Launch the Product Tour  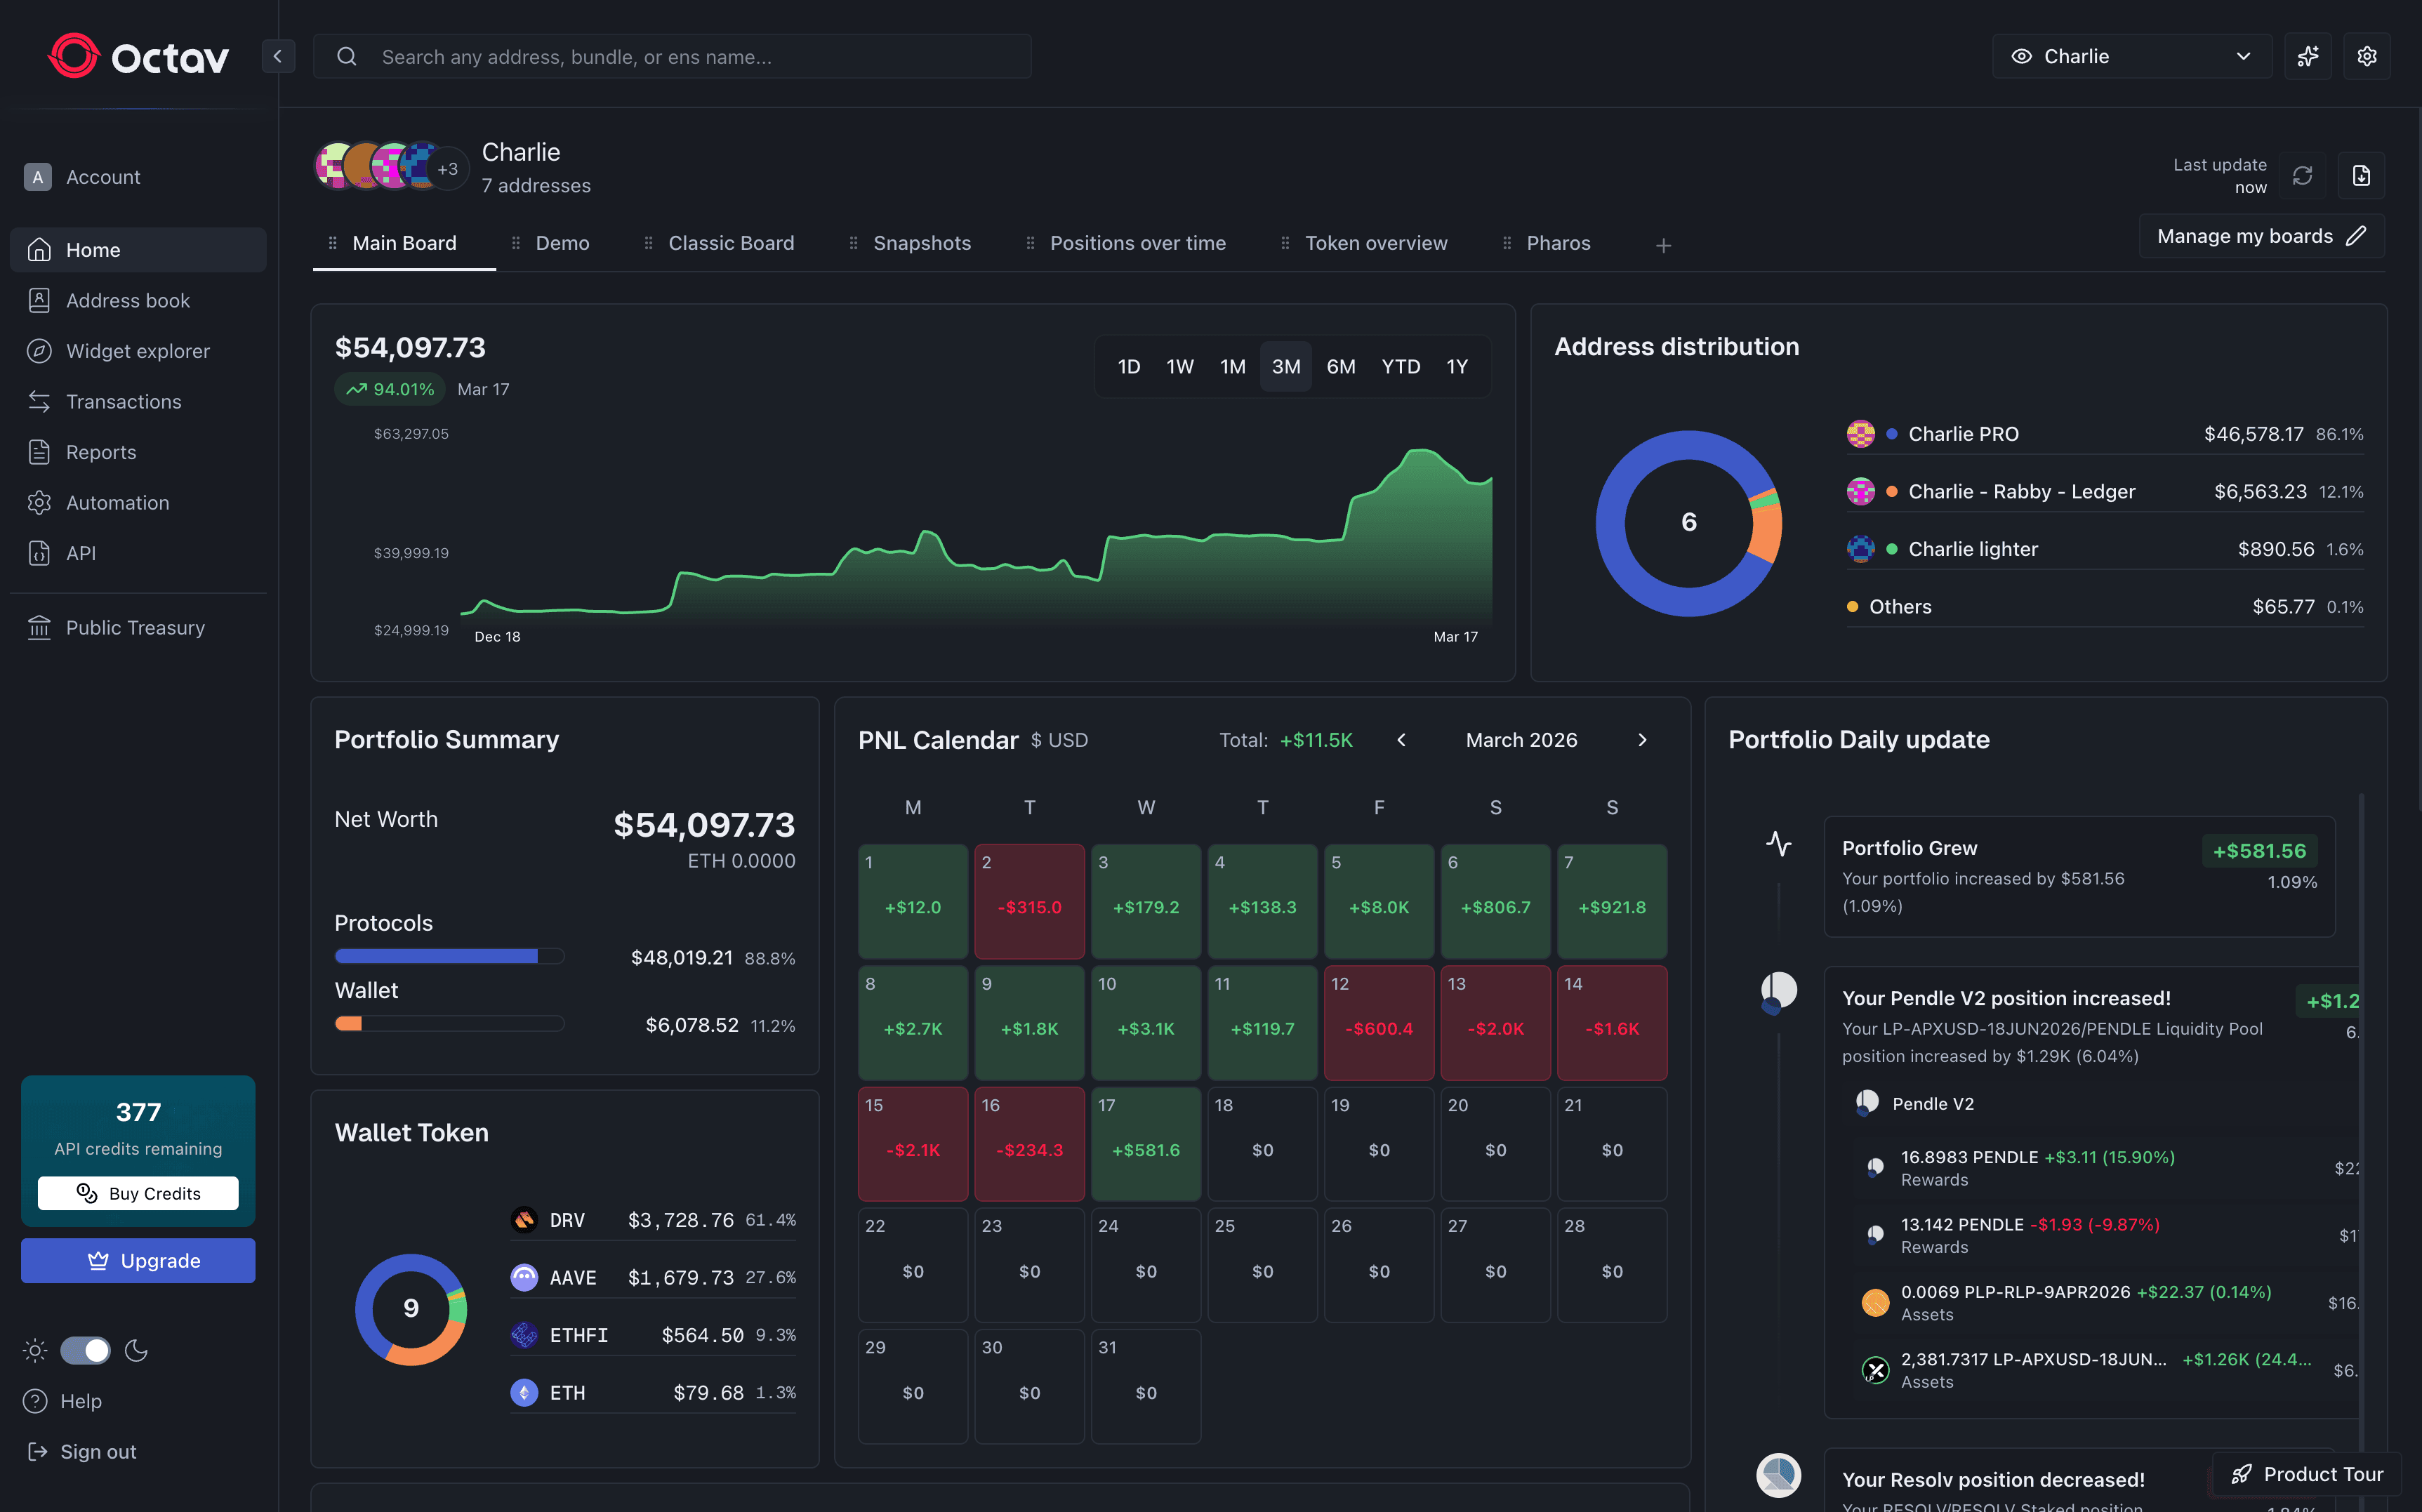2306,1474
